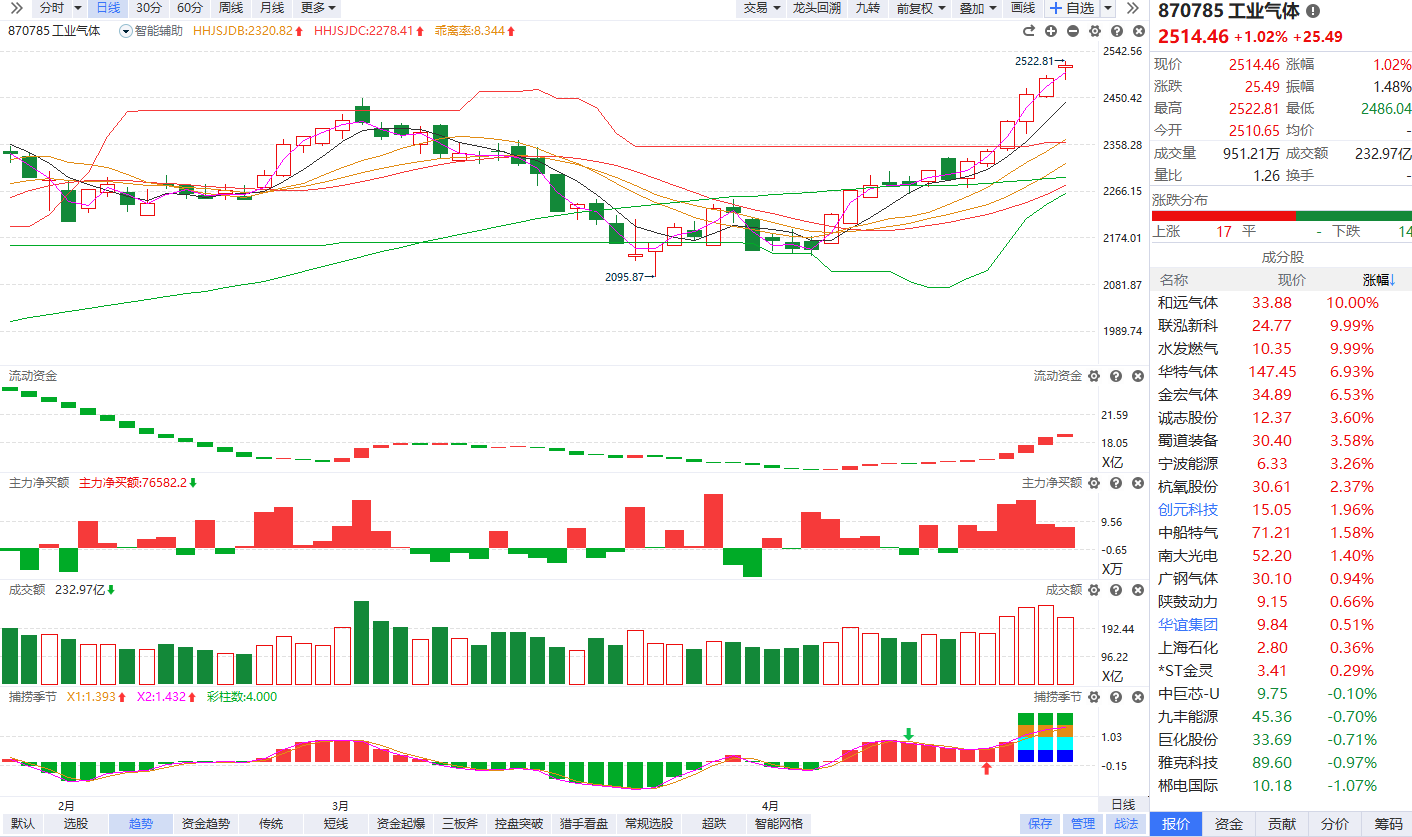Image resolution: width=1412 pixels, height=837 pixels.
Task: Show help for the 成交额 volume panel
Action: 1115,590
